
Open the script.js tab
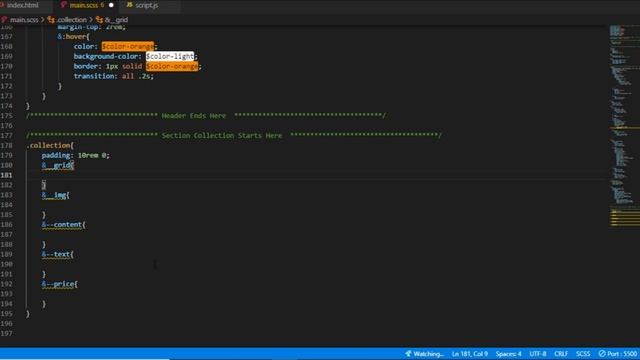pos(147,5)
